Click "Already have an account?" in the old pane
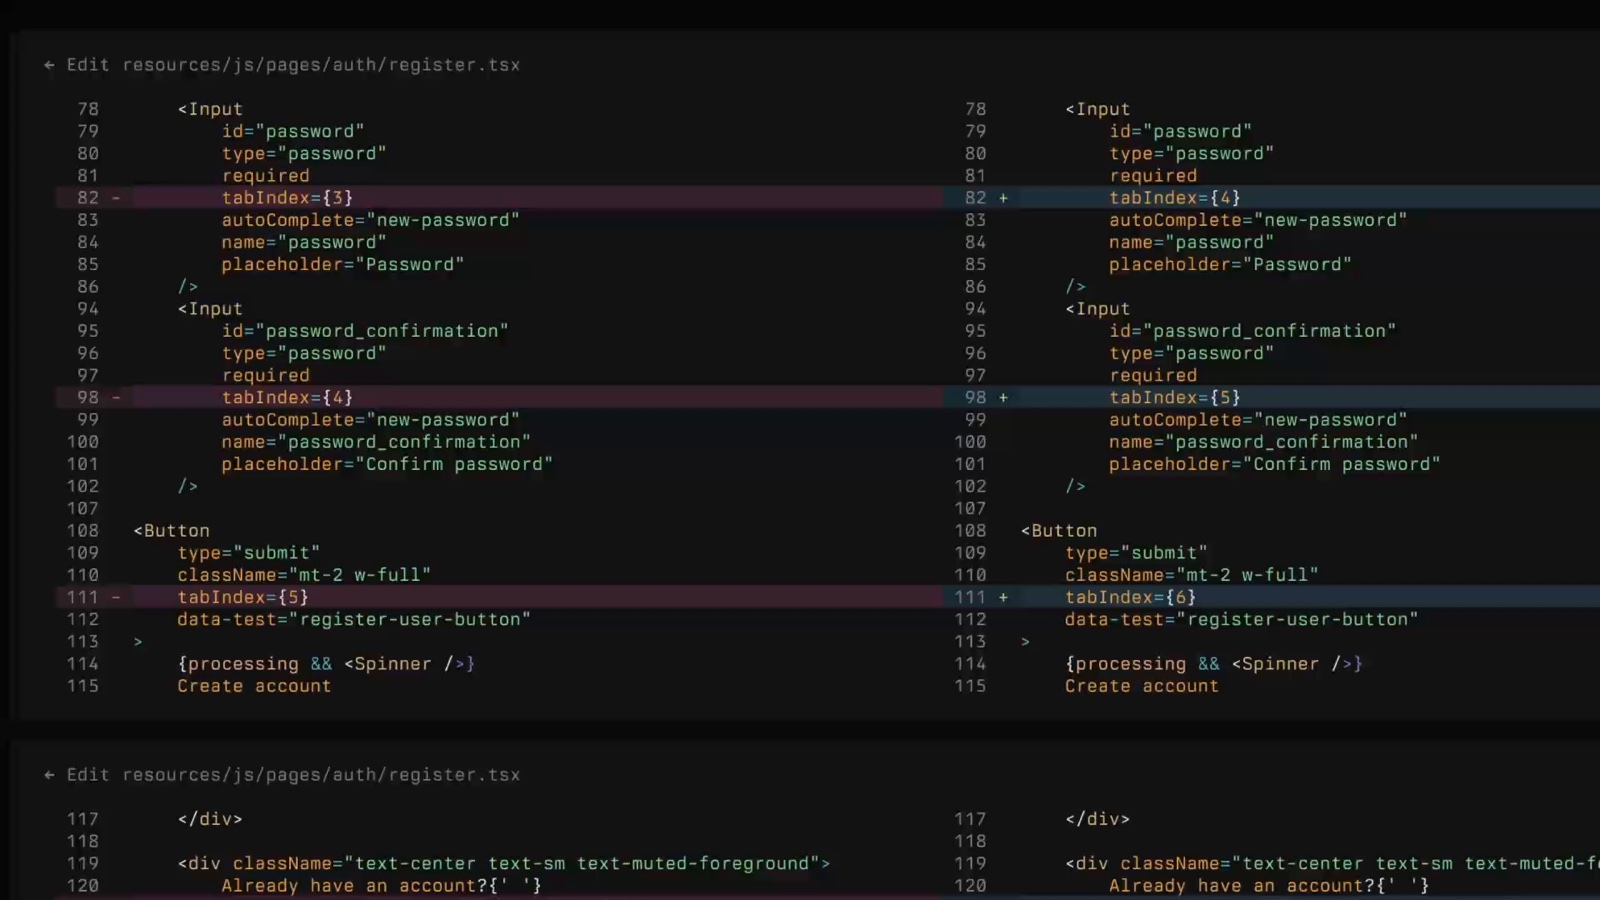This screenshot has height=900, width=1600. coord(354,886)
